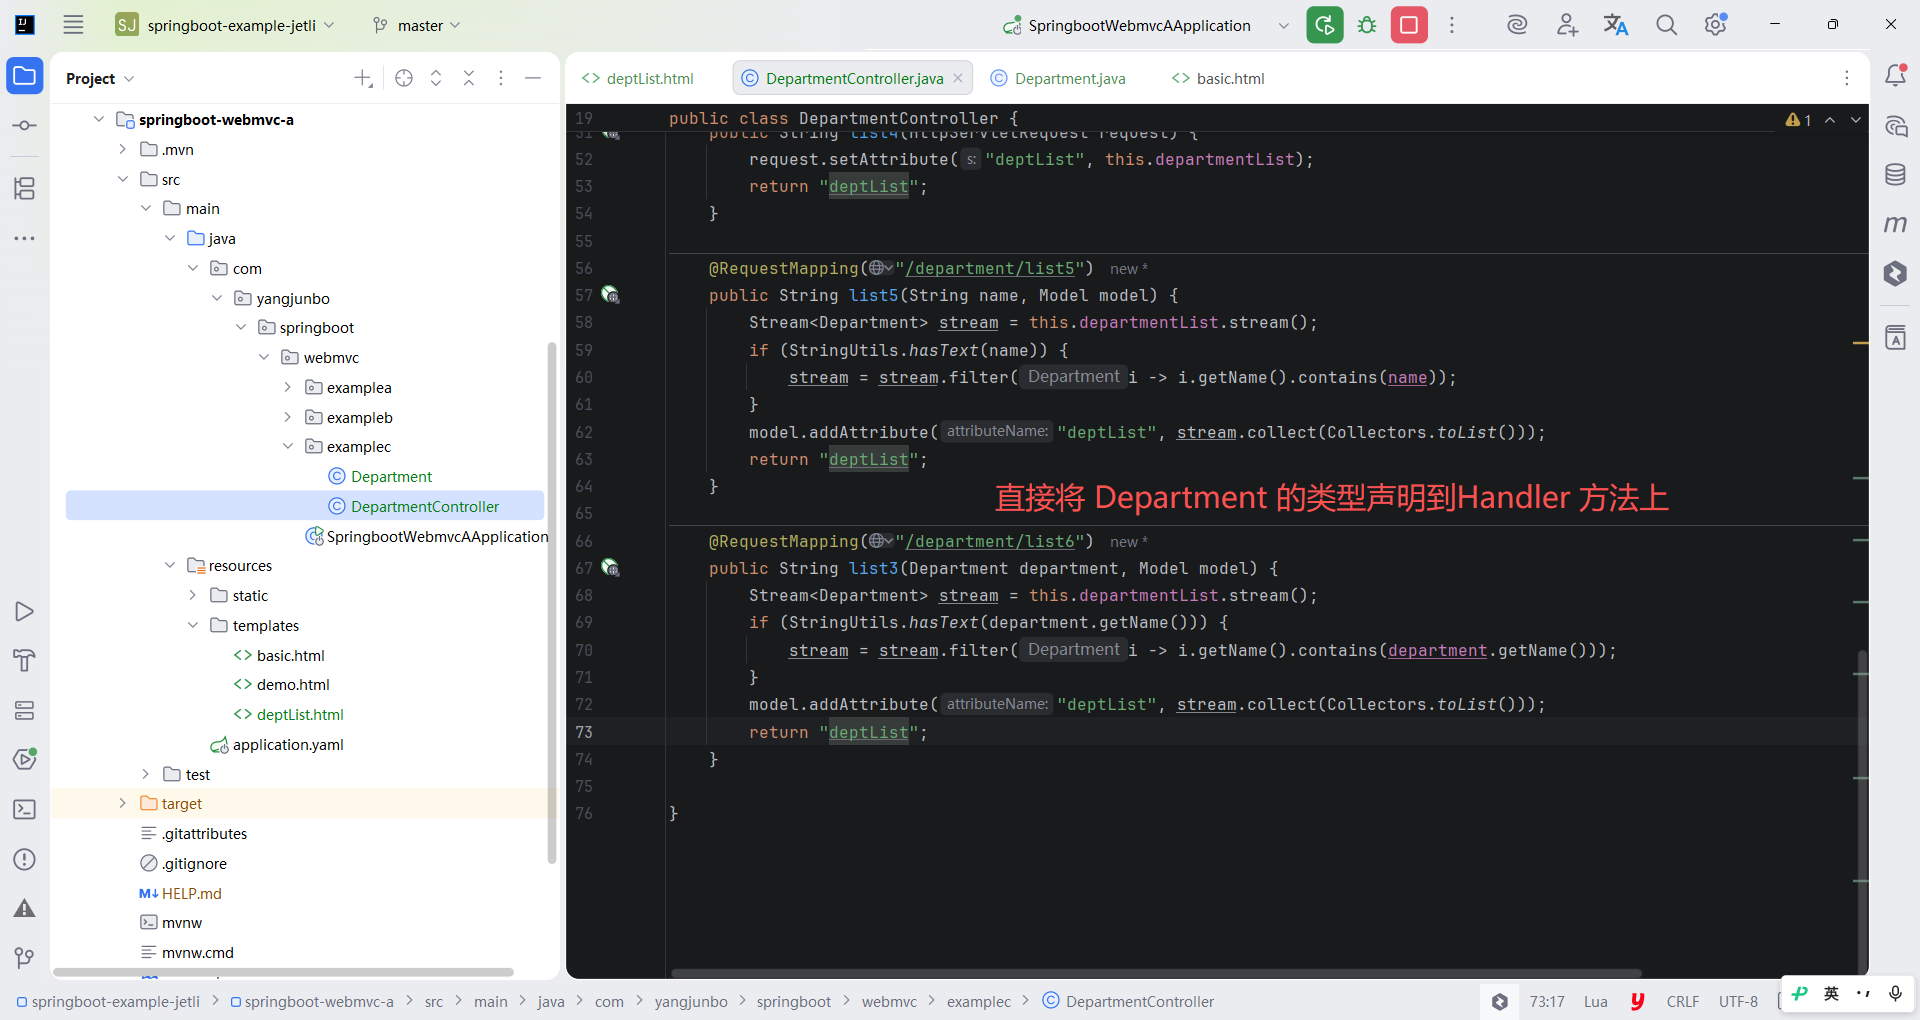This screenshot has width=1920, height=1020.
Task: Close the DepartmentController.java tab
Action: pyautogui.click(x=958, y=78)
